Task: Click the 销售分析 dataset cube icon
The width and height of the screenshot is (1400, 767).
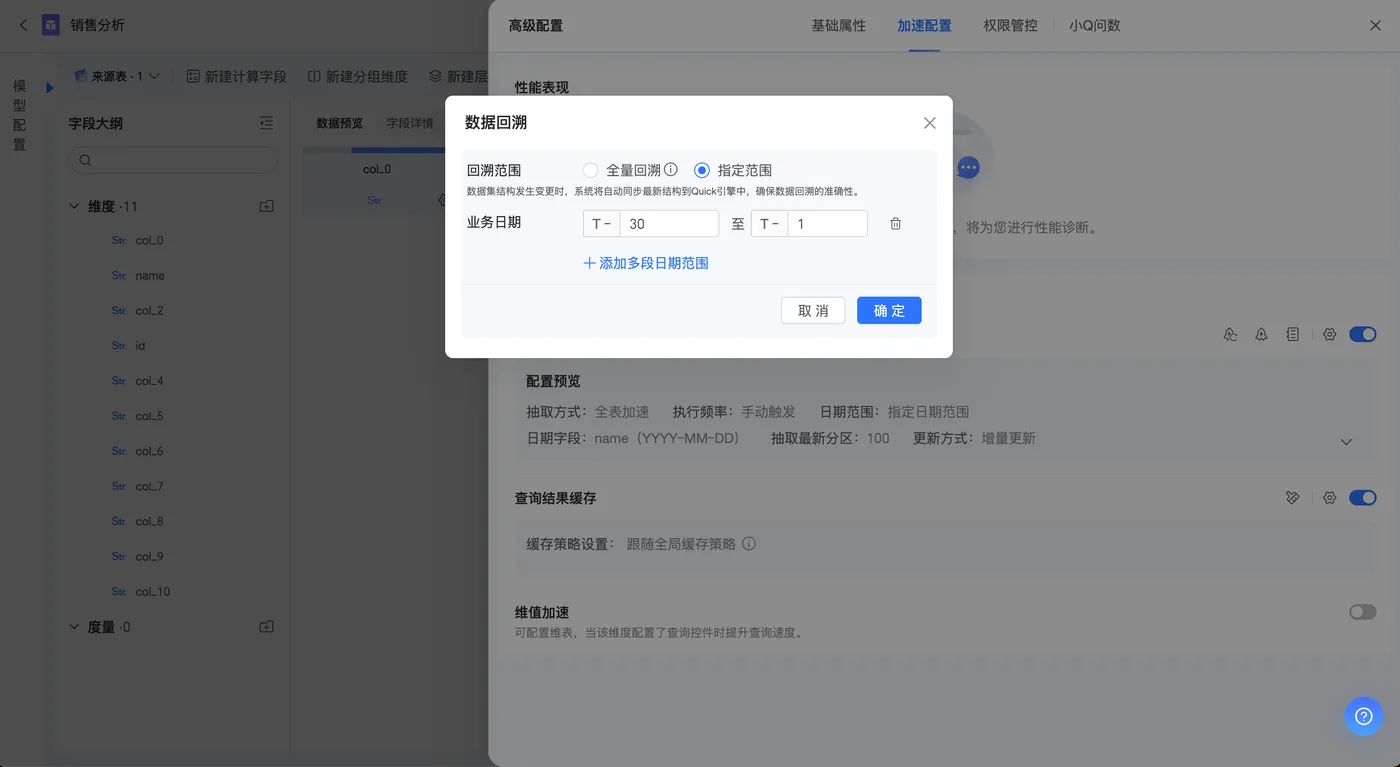Action: click(x=51, y=25)
